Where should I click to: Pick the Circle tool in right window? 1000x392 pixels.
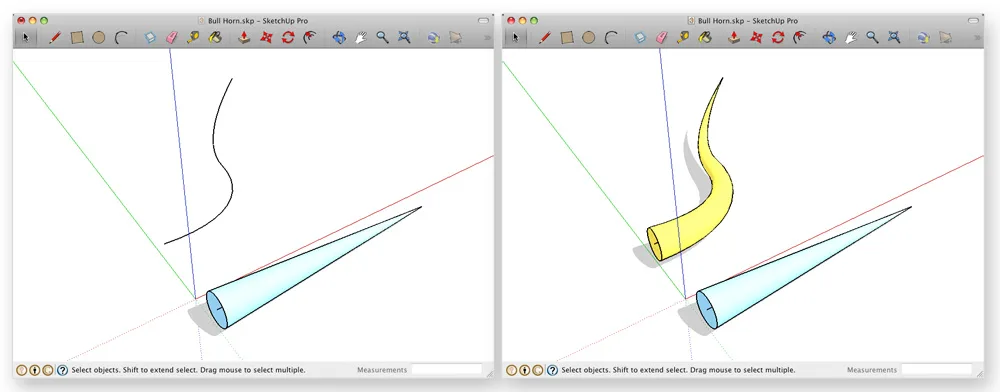click(588, 38)
